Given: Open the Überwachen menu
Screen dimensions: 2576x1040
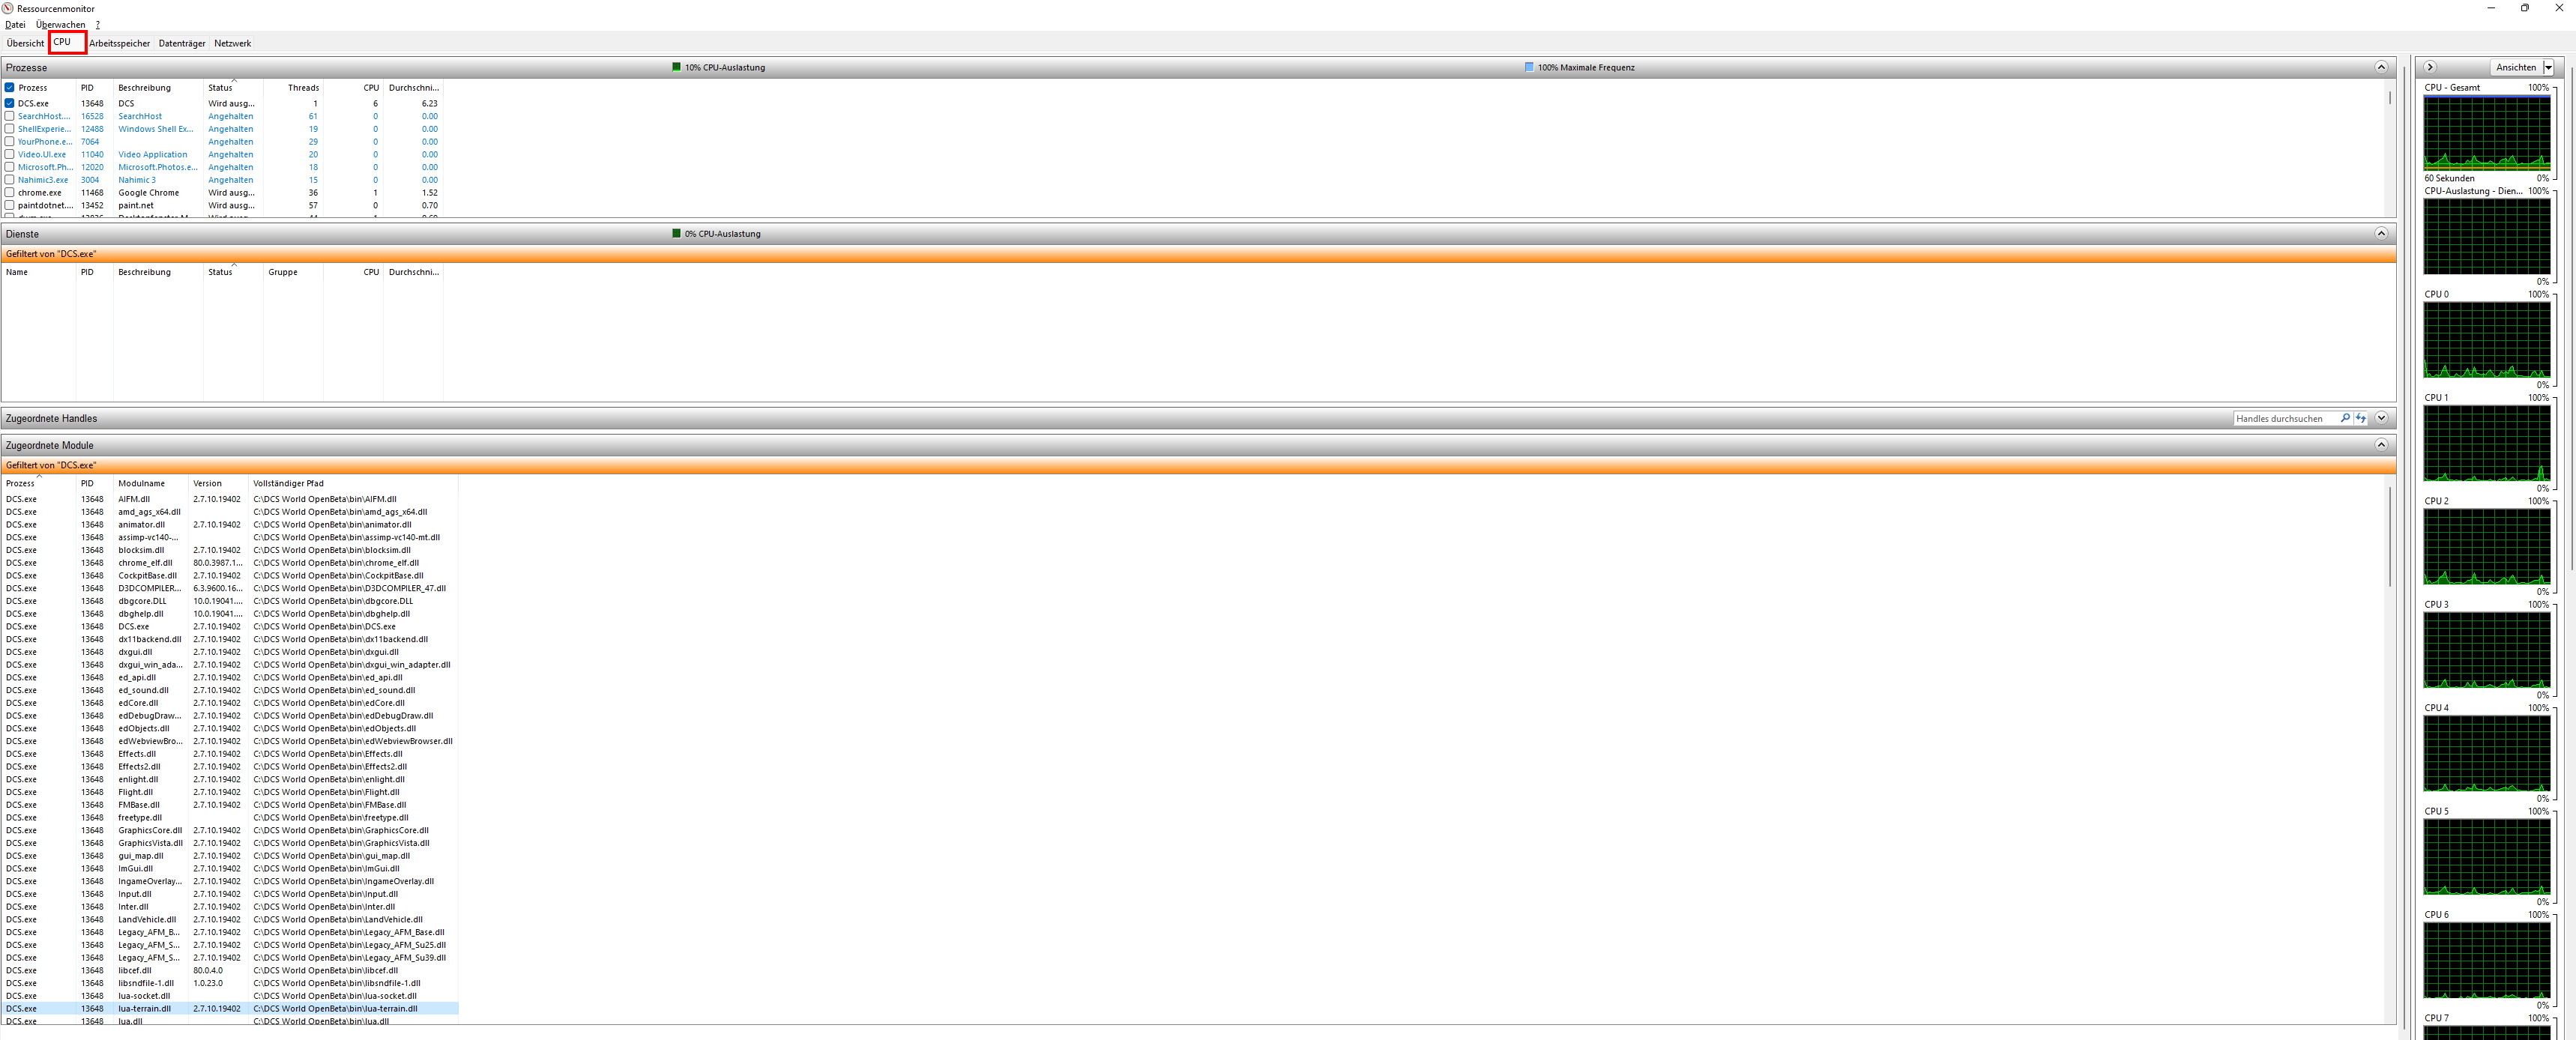Looking at the screenshot, I should tap(61, 24).
